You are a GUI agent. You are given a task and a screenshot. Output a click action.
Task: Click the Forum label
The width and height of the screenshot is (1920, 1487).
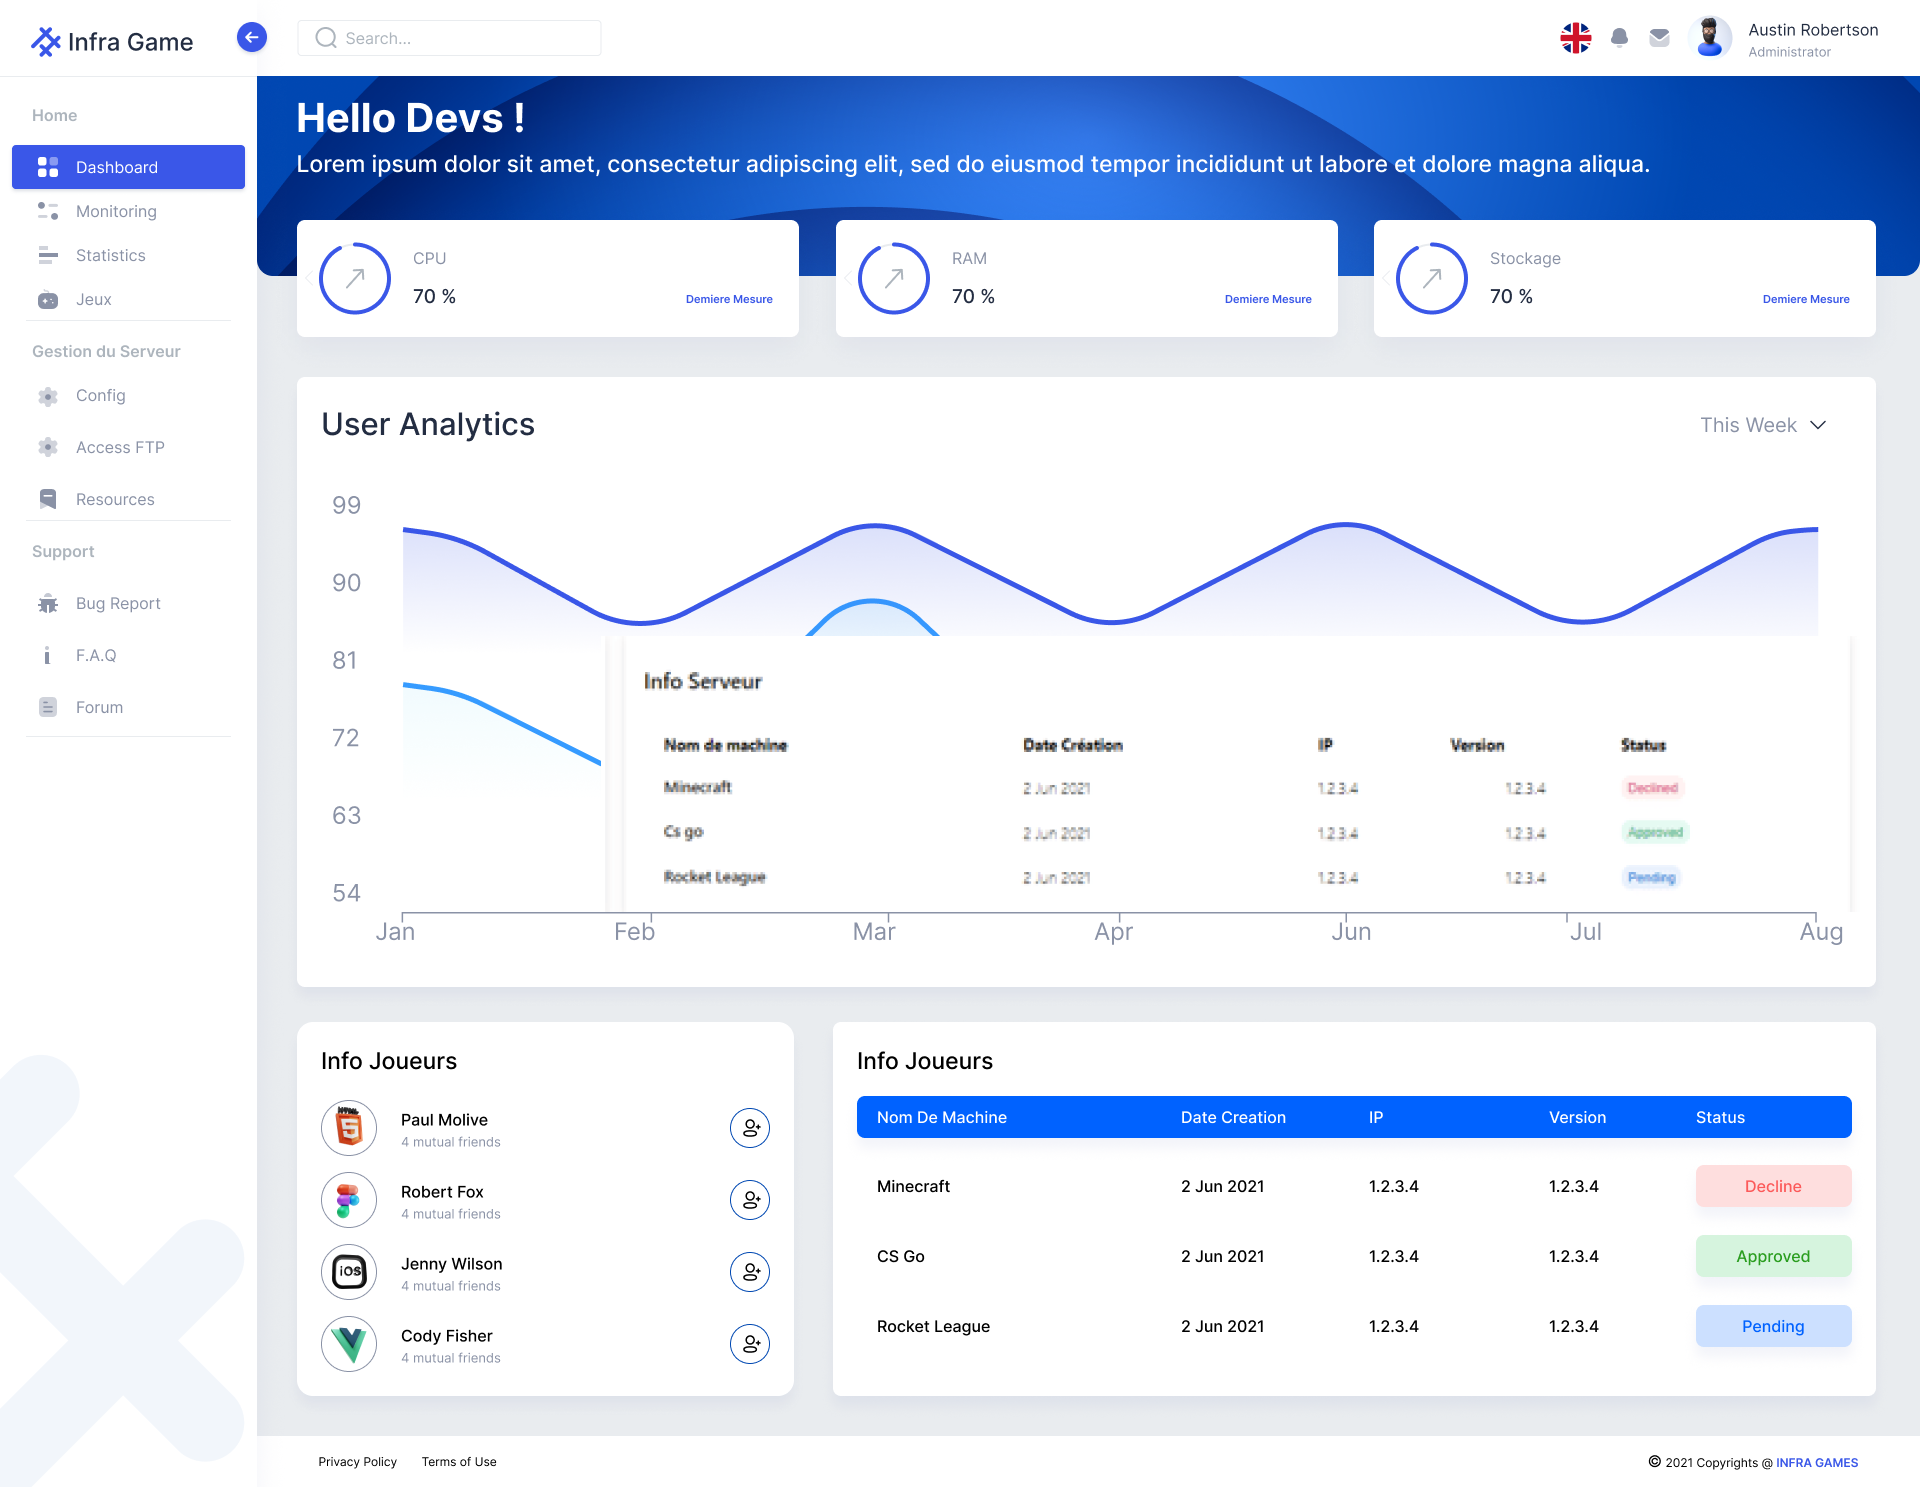tap(99, 707)
